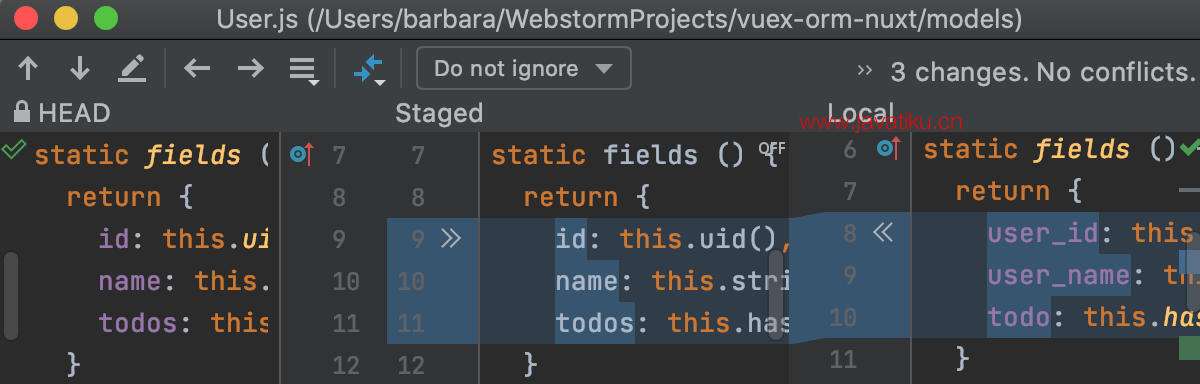Go to next difference with down arrow
Image resolution: width=1200 pixels, height=384 pixels.
(x=80, y=69)
